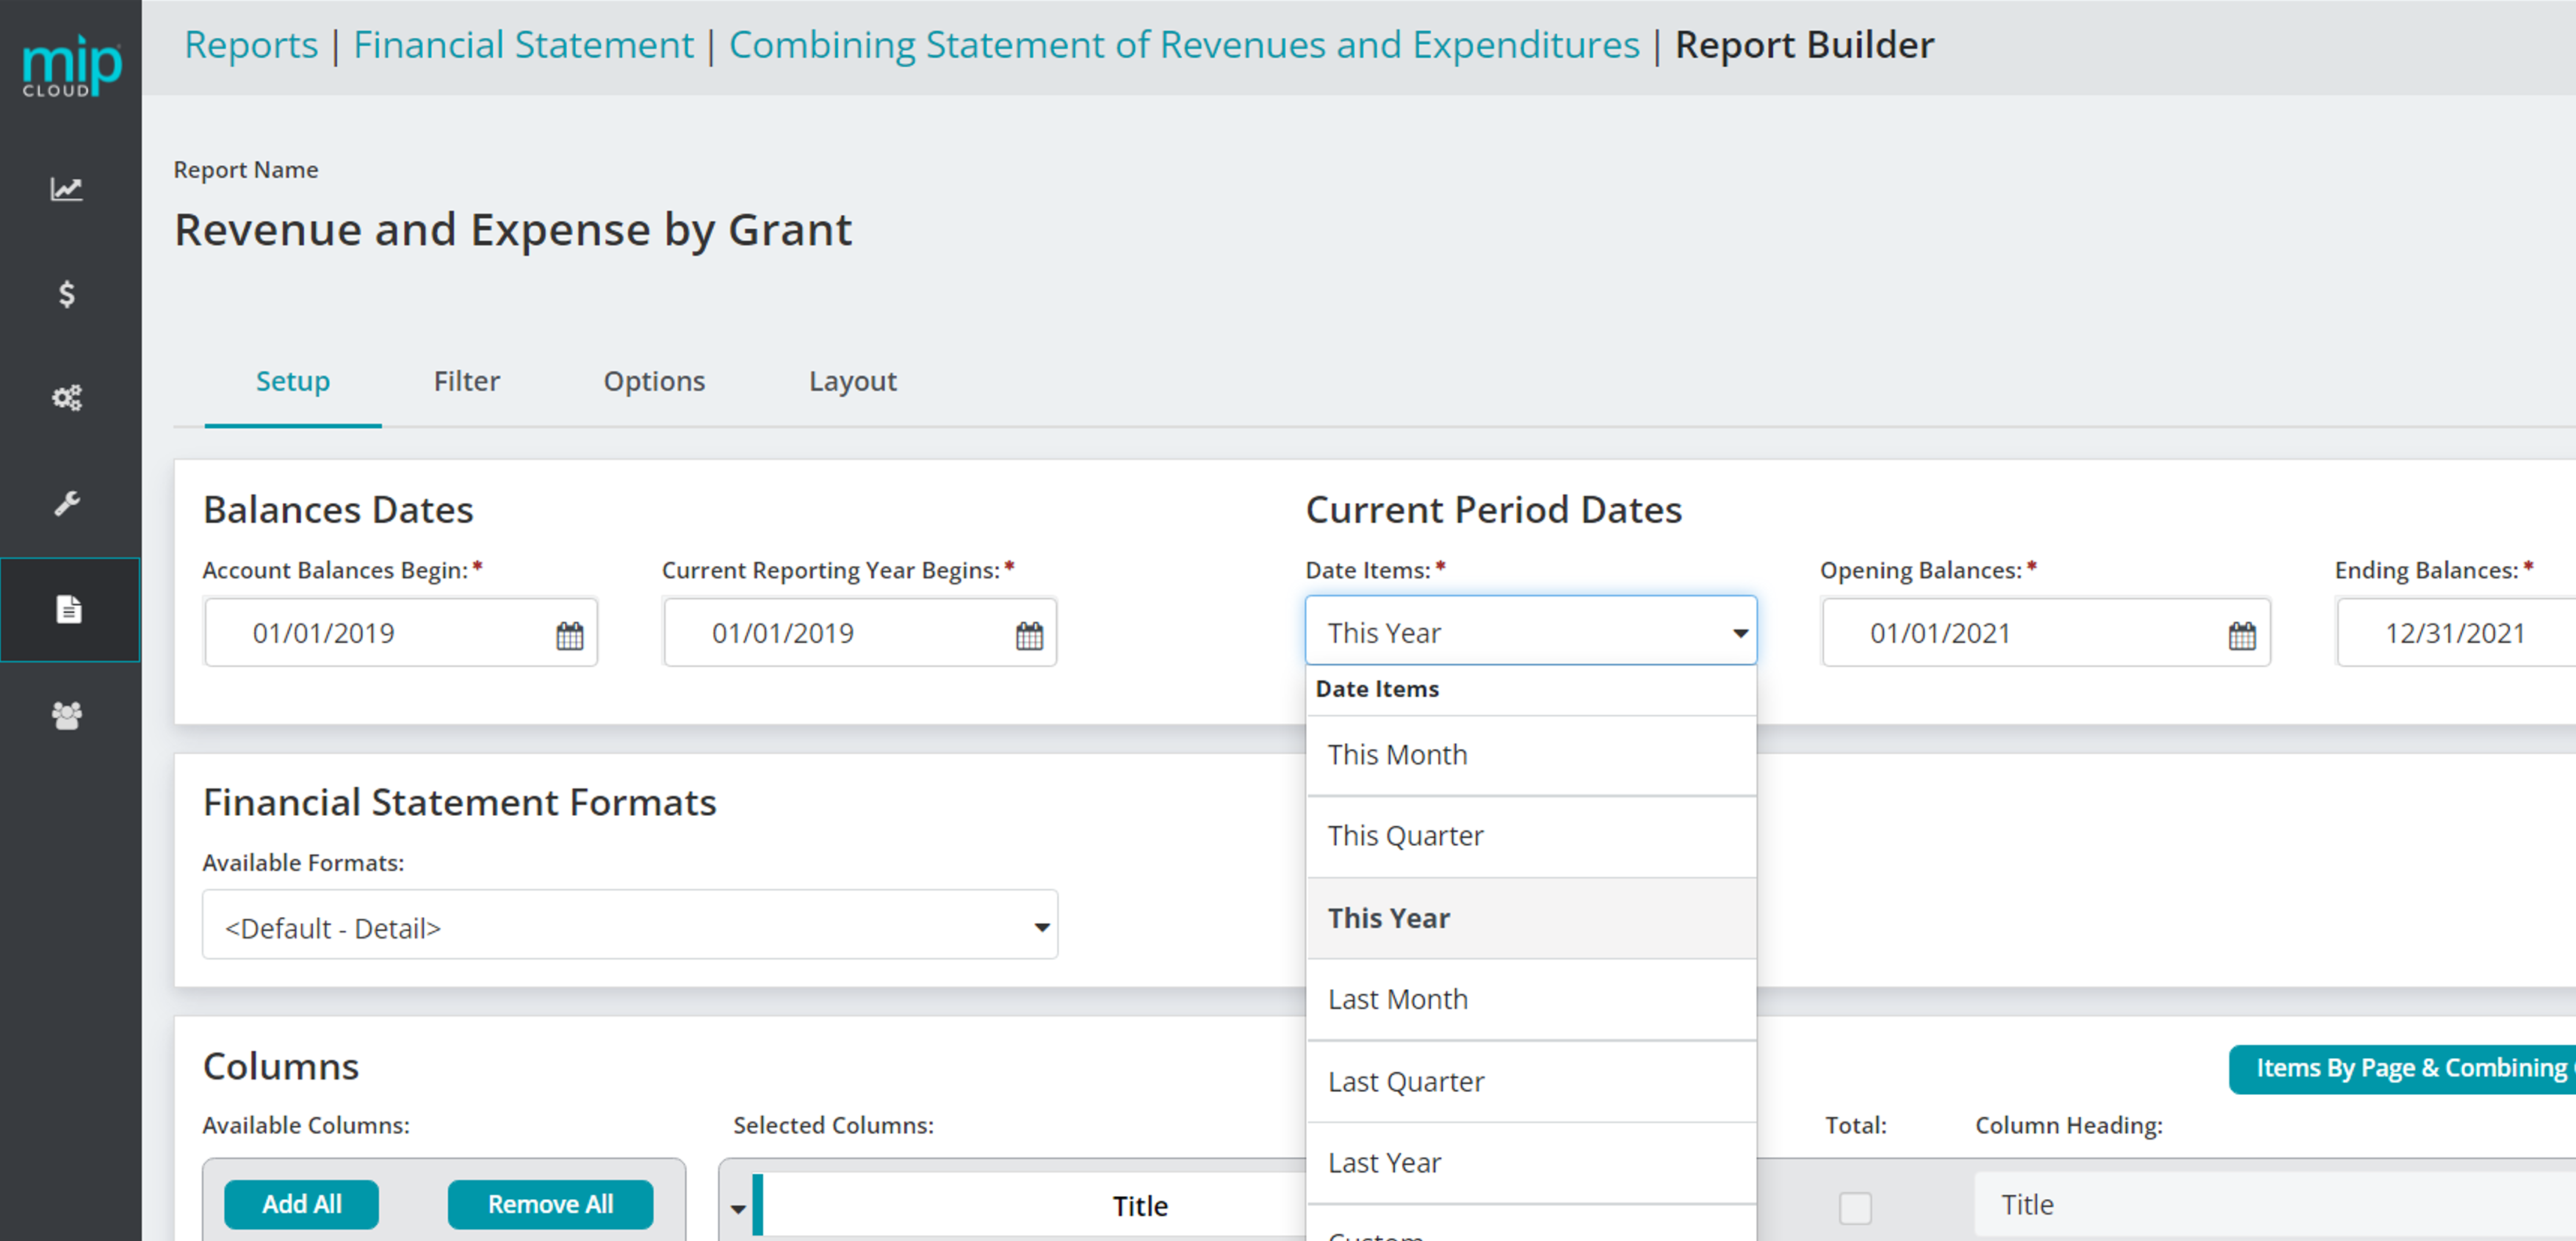Viewport: 2576px width, 1241px height.
Task: Click the dollar sign sidebar icon
Action: pyautogui.click(x=67, y=294)
